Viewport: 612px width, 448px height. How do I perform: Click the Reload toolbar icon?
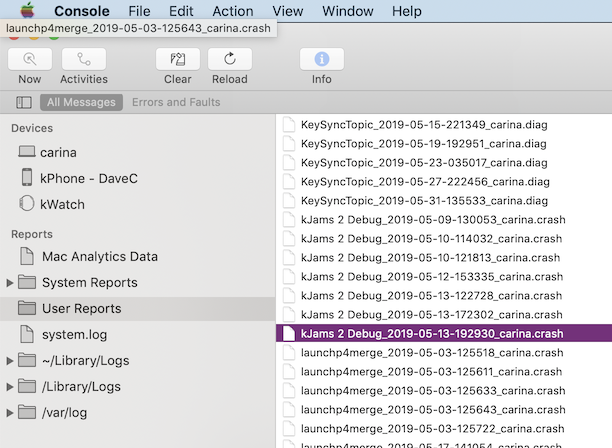pyautogui.click(x=230, y=59)
